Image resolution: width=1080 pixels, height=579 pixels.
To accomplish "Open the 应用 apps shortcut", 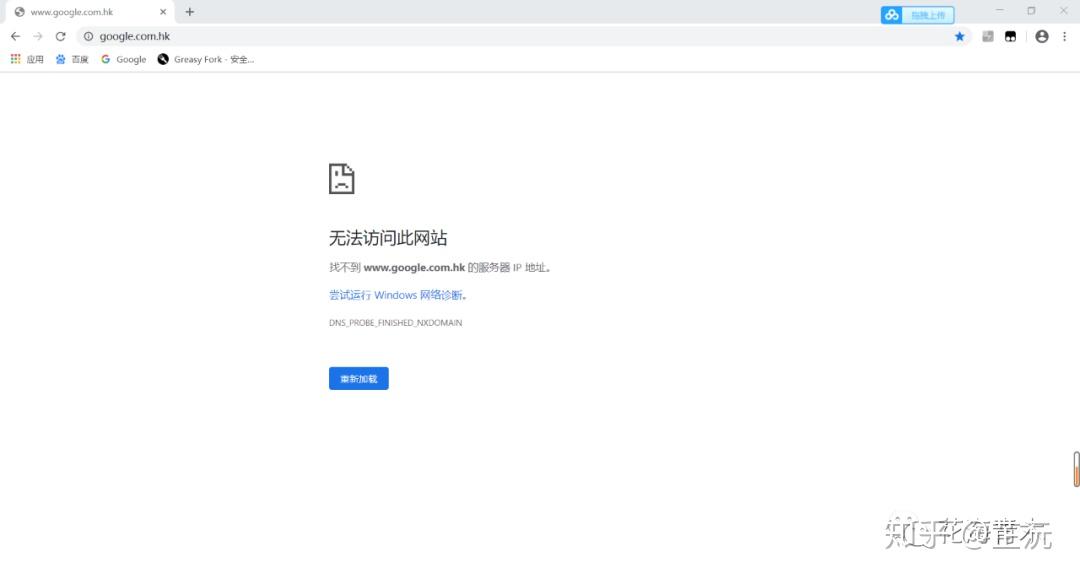I will [x=27, y=59].
